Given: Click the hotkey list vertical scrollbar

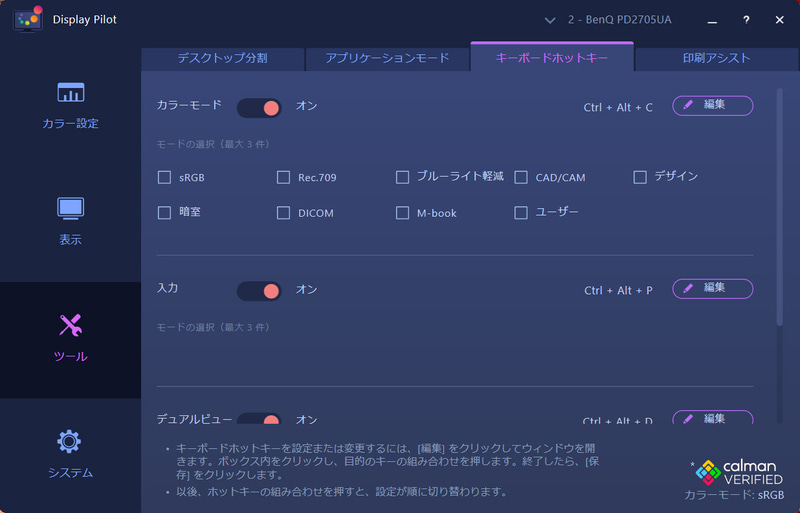Looking at the screenshot, I should click(780, 207).
